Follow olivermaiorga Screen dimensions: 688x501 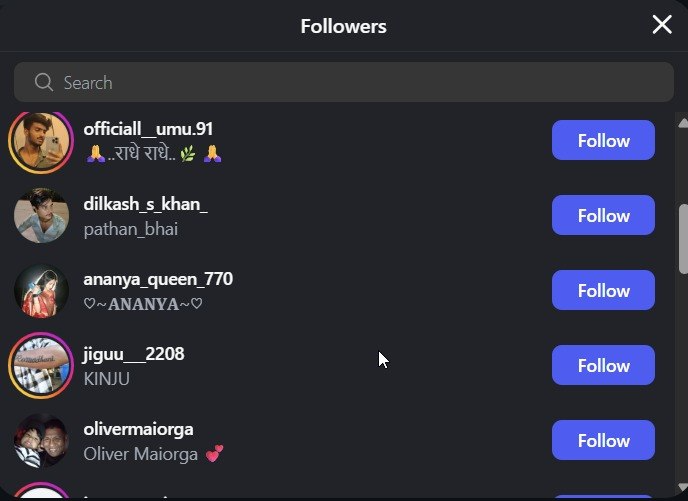pos(603,440)
